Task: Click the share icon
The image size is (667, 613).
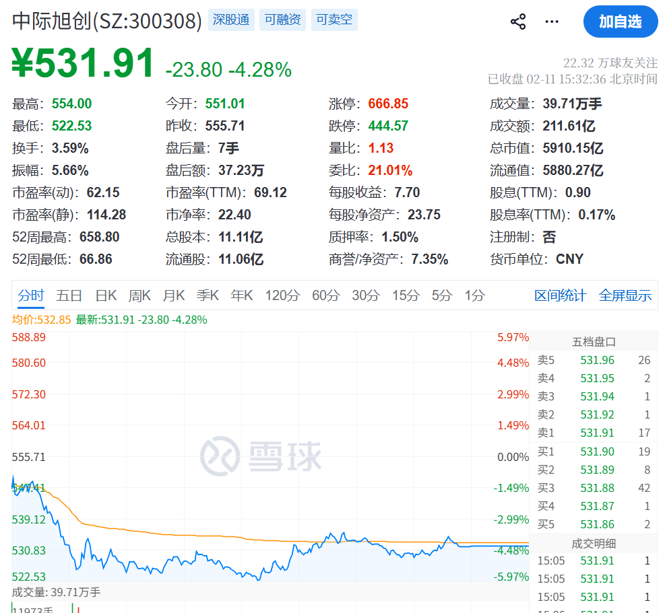Action: 518,21
